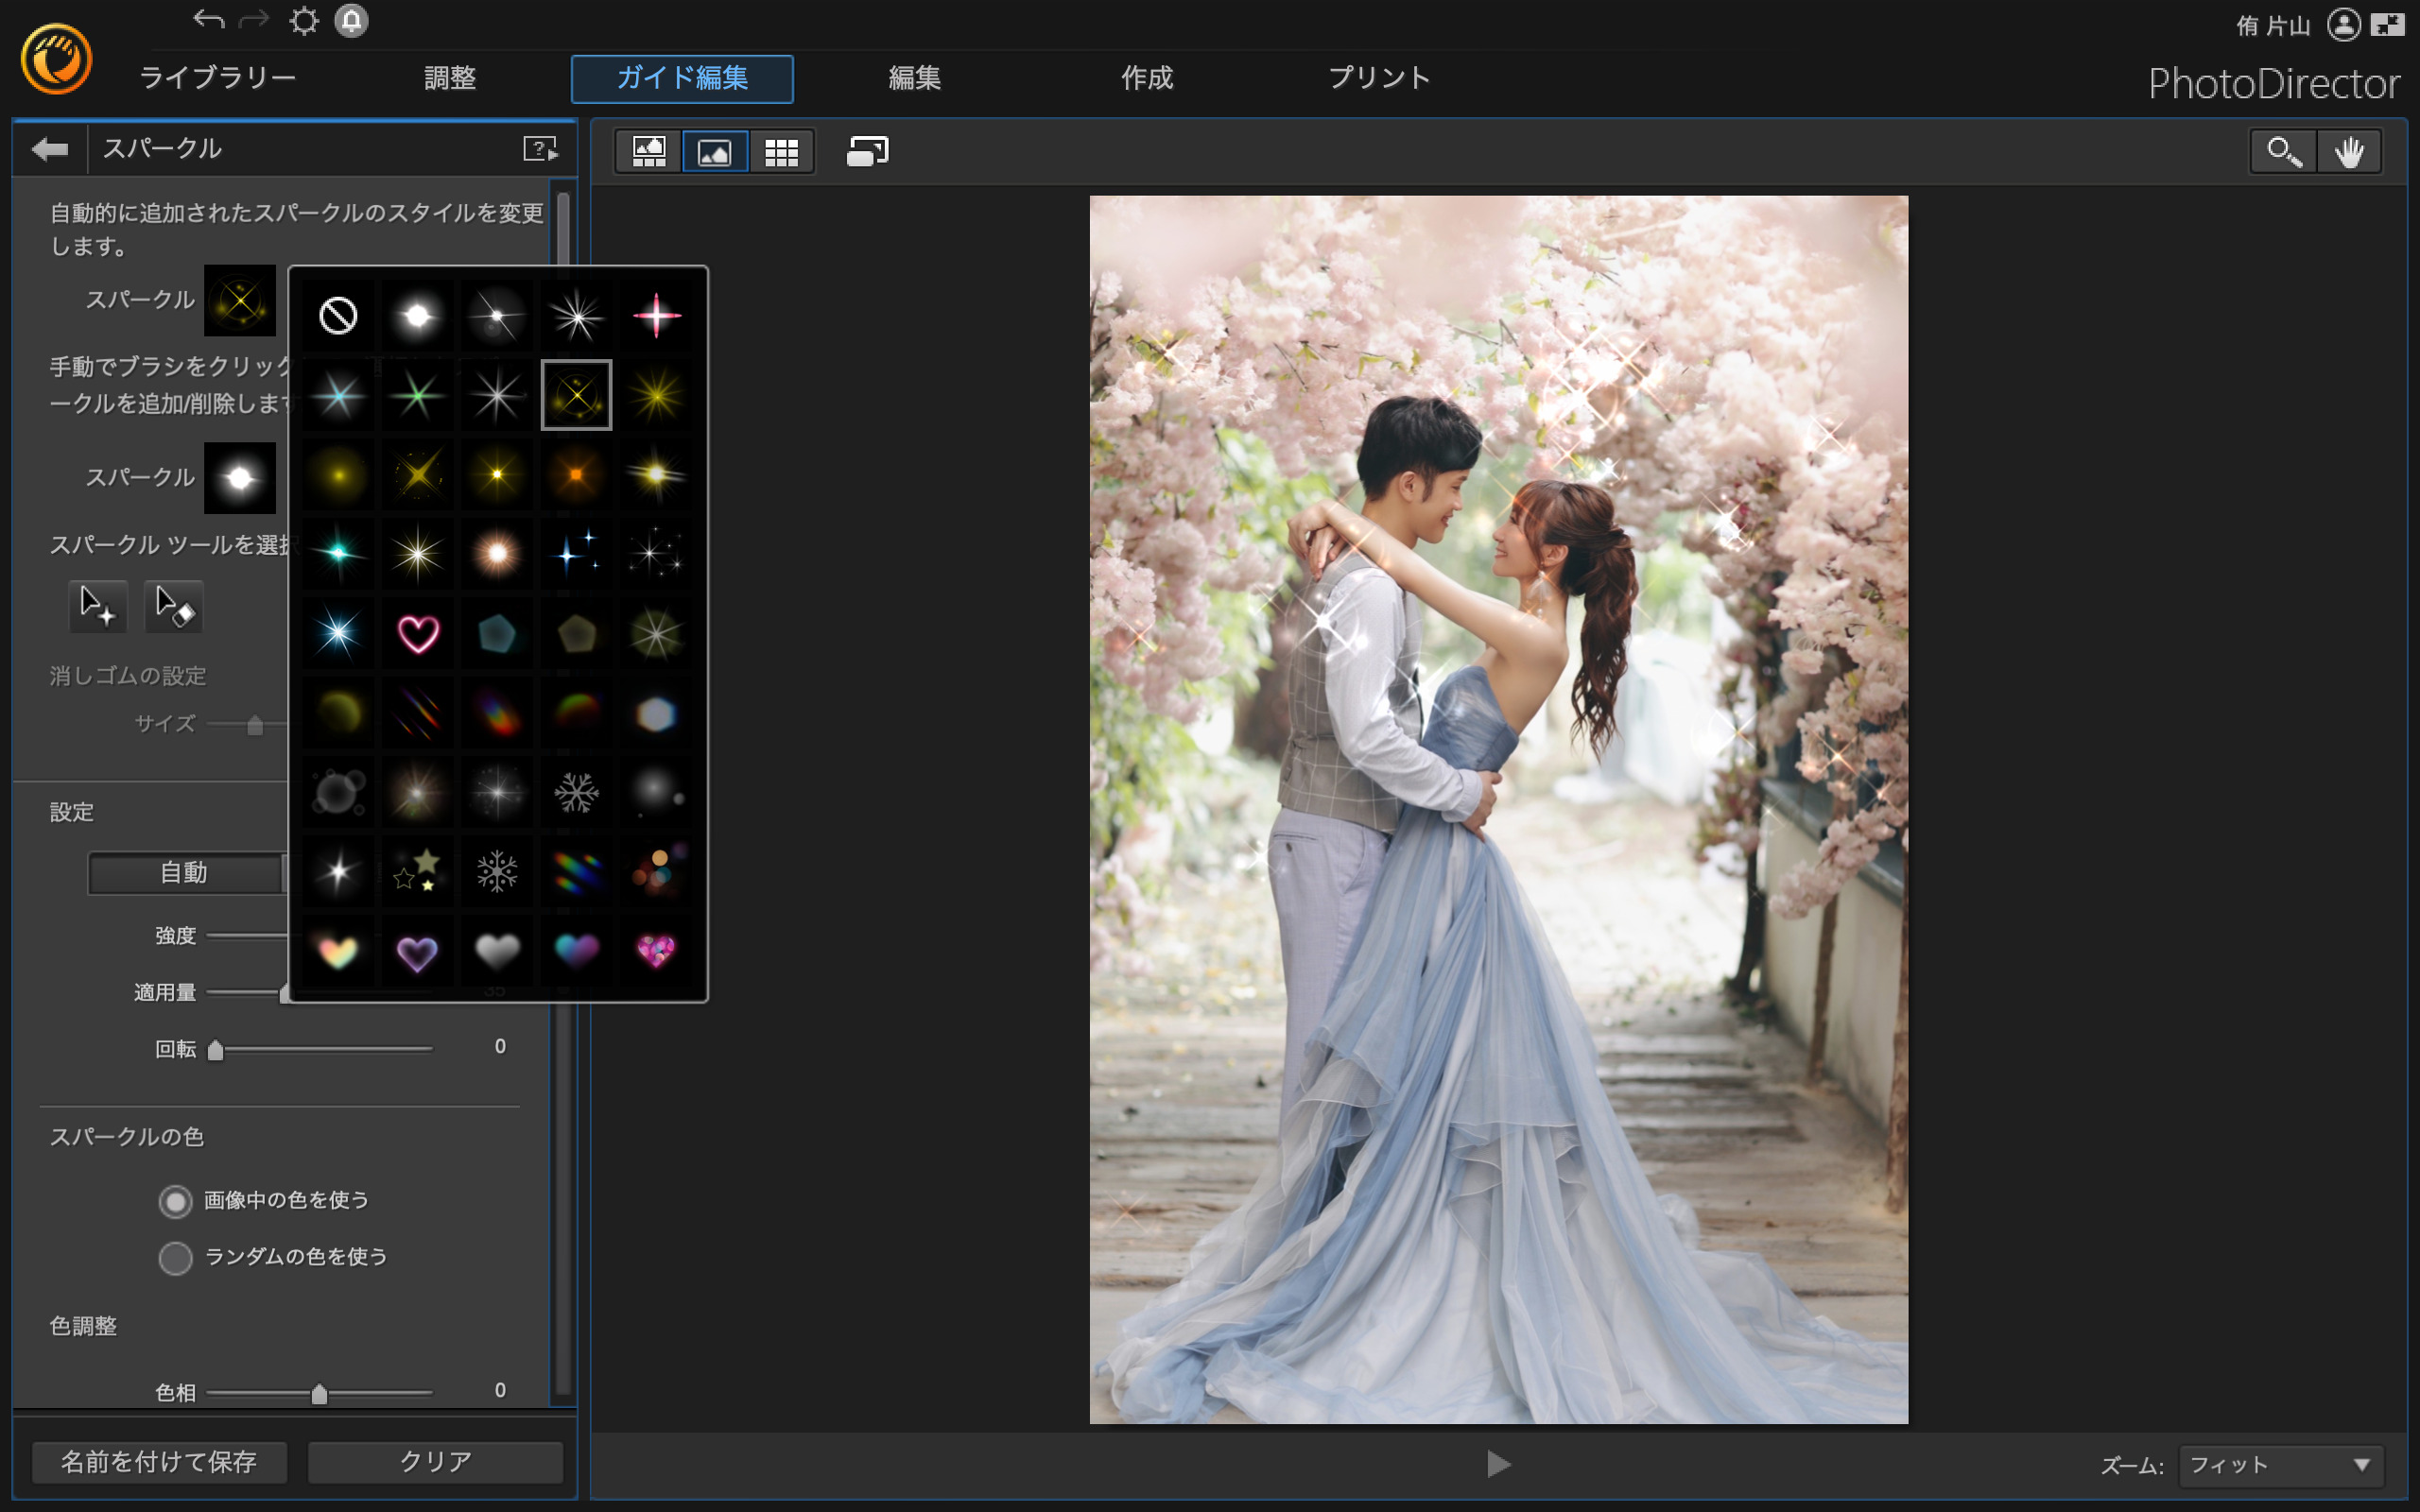Open the 調整 tab
The width and height of the screenshot is (2420, 1512).
[x=450, y=78]
